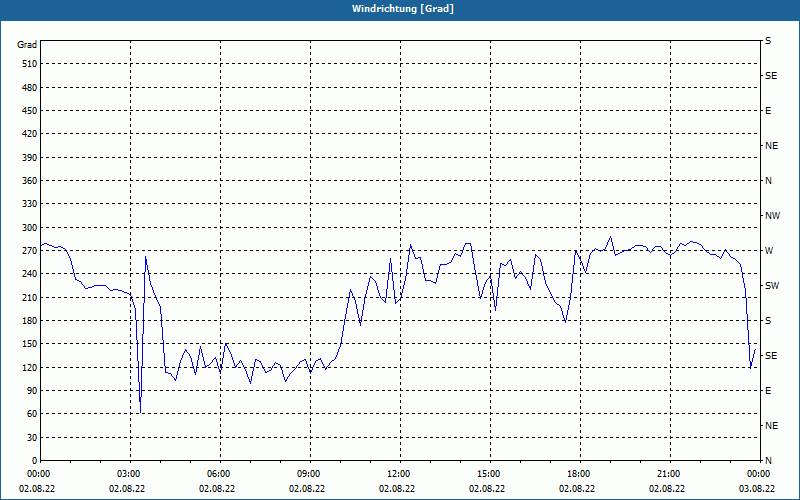Viewport: 800px width, 500px height.
Task: Select compass label E level with 90
Action: pos(768,391)
